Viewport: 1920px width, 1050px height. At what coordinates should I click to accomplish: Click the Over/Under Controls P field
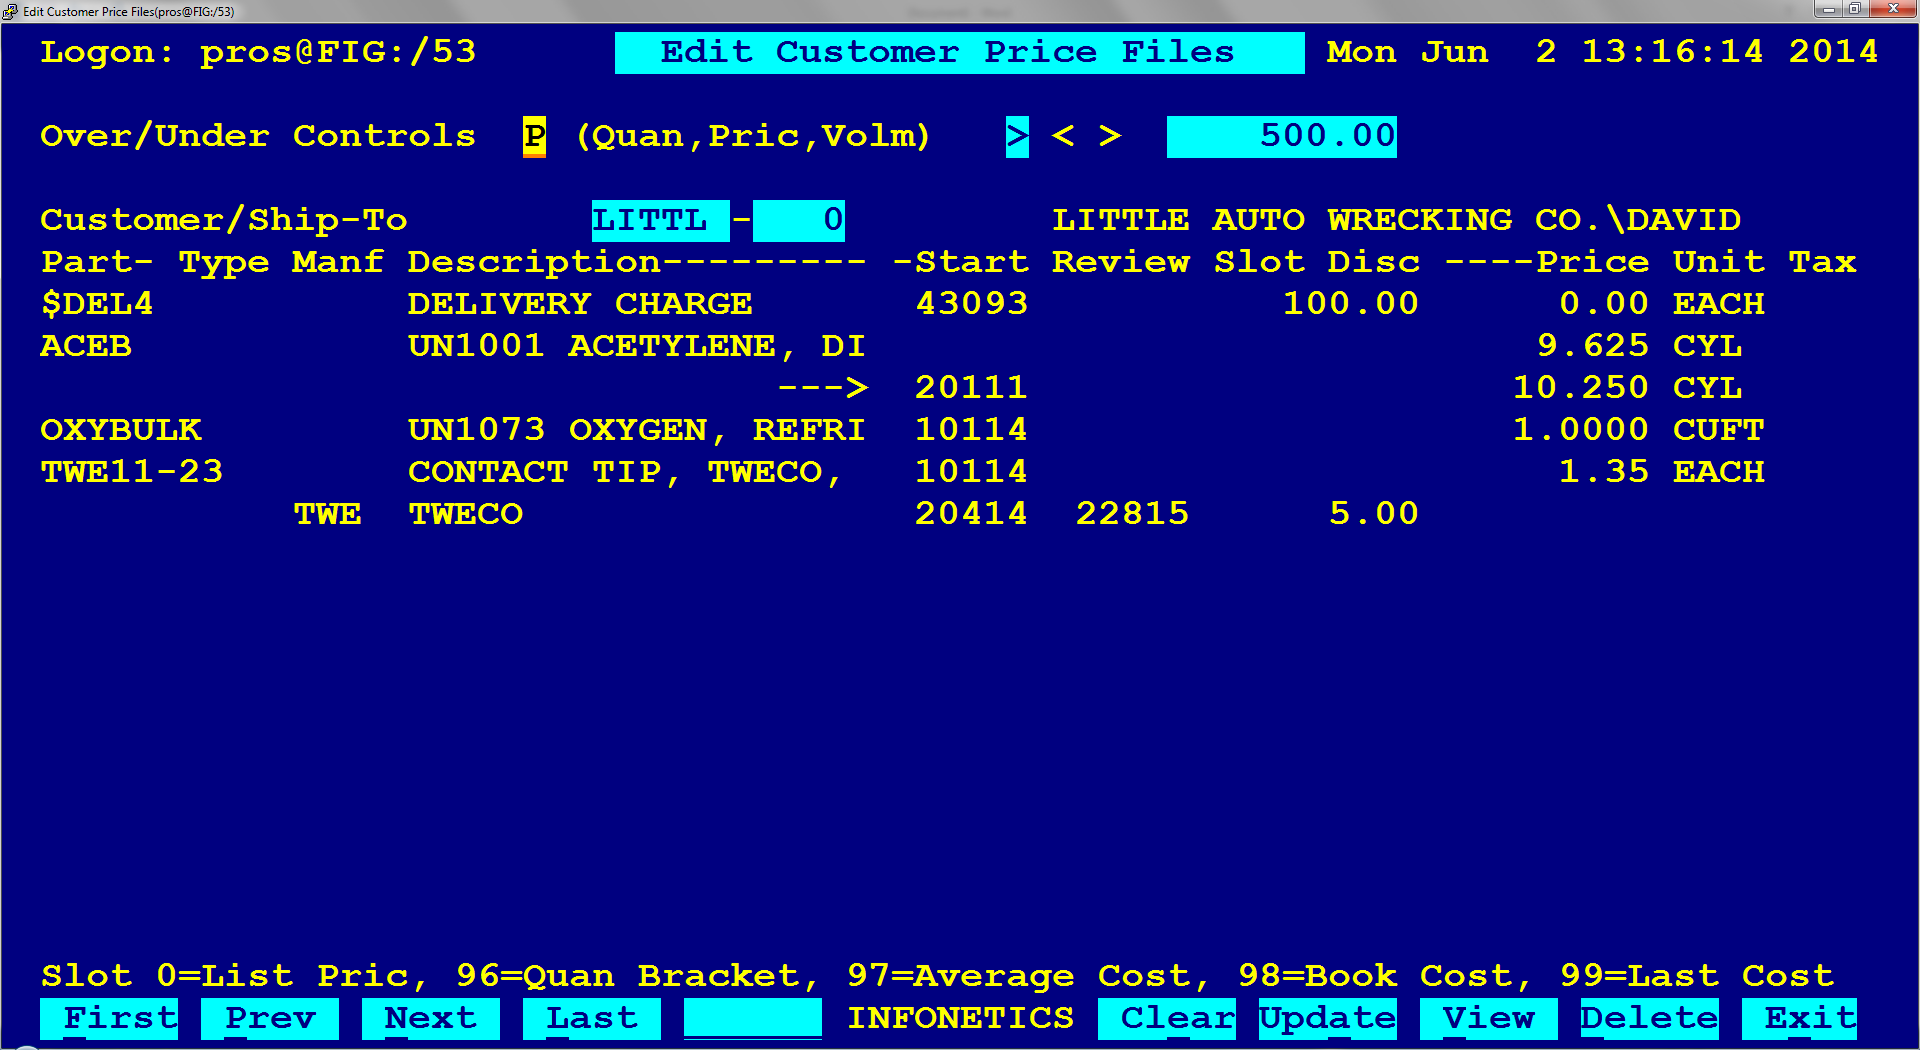[x=535, y=136]
